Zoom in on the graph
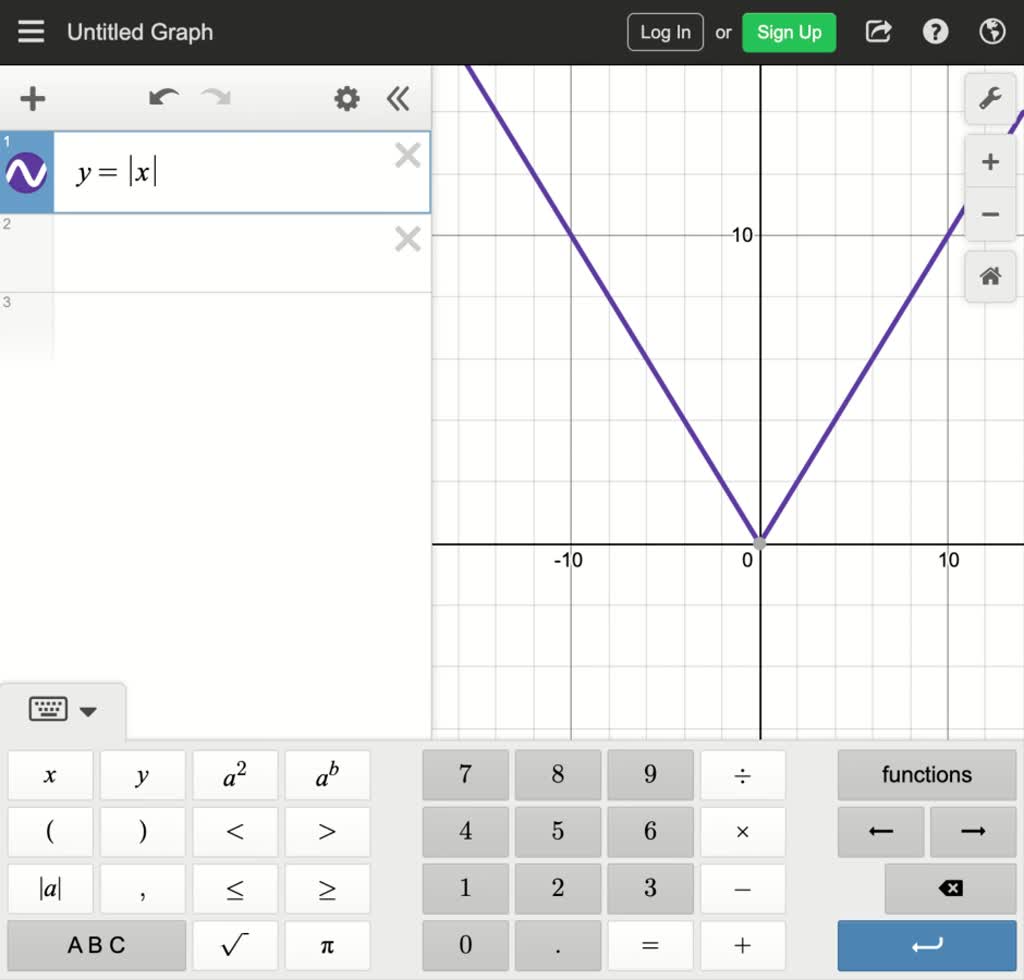1024x980 pixels. [989, 161]
